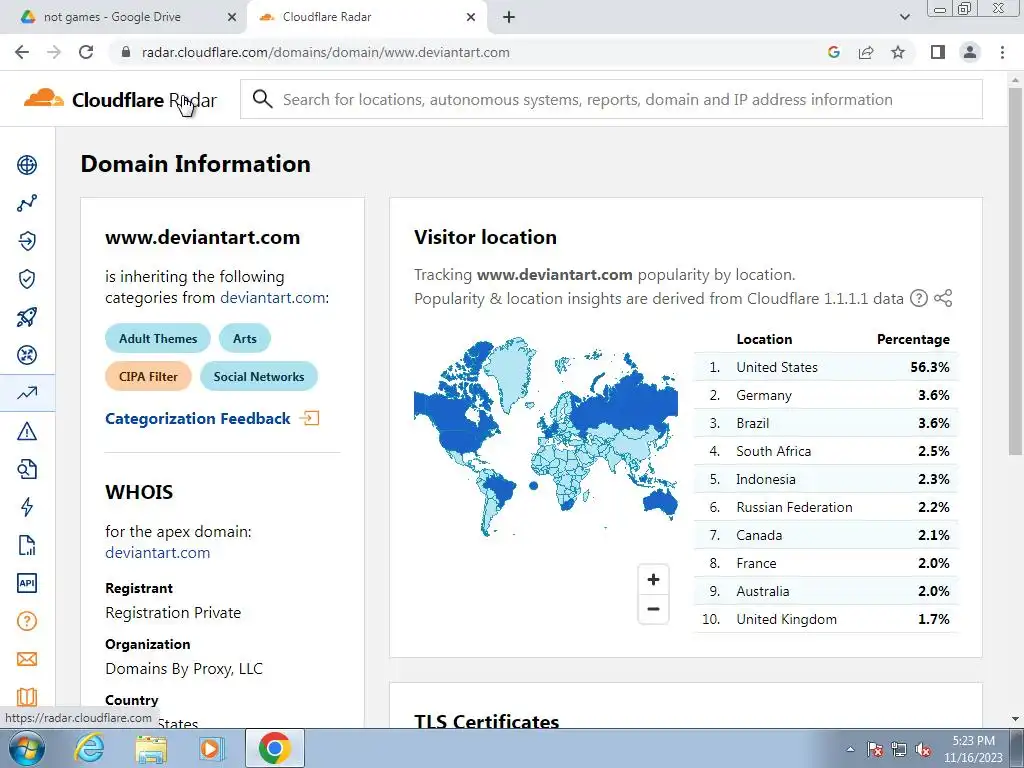Open the deviantart.com apex domain WHOIS link
The width and height of the screenshot is (1024, 768).
[157, 552]
